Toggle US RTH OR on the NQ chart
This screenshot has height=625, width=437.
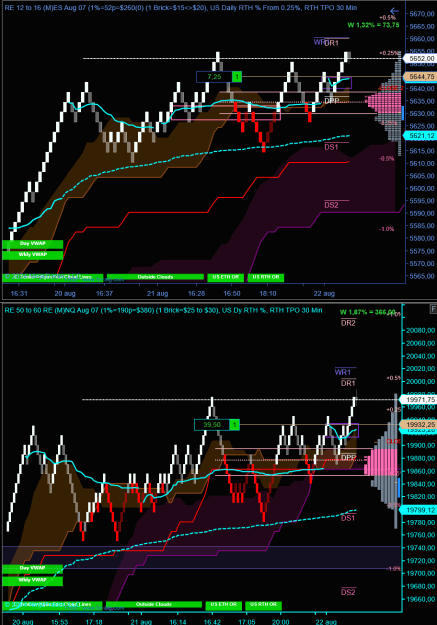[x=263, y=605]
